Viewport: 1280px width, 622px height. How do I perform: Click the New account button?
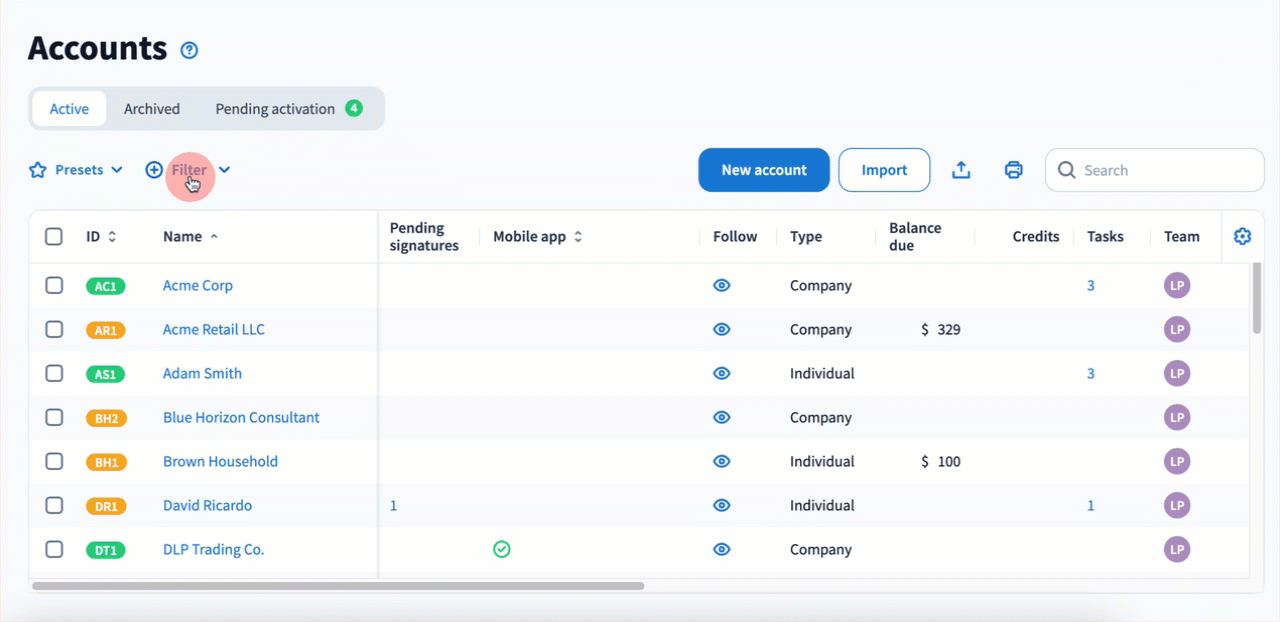point(764,170)
